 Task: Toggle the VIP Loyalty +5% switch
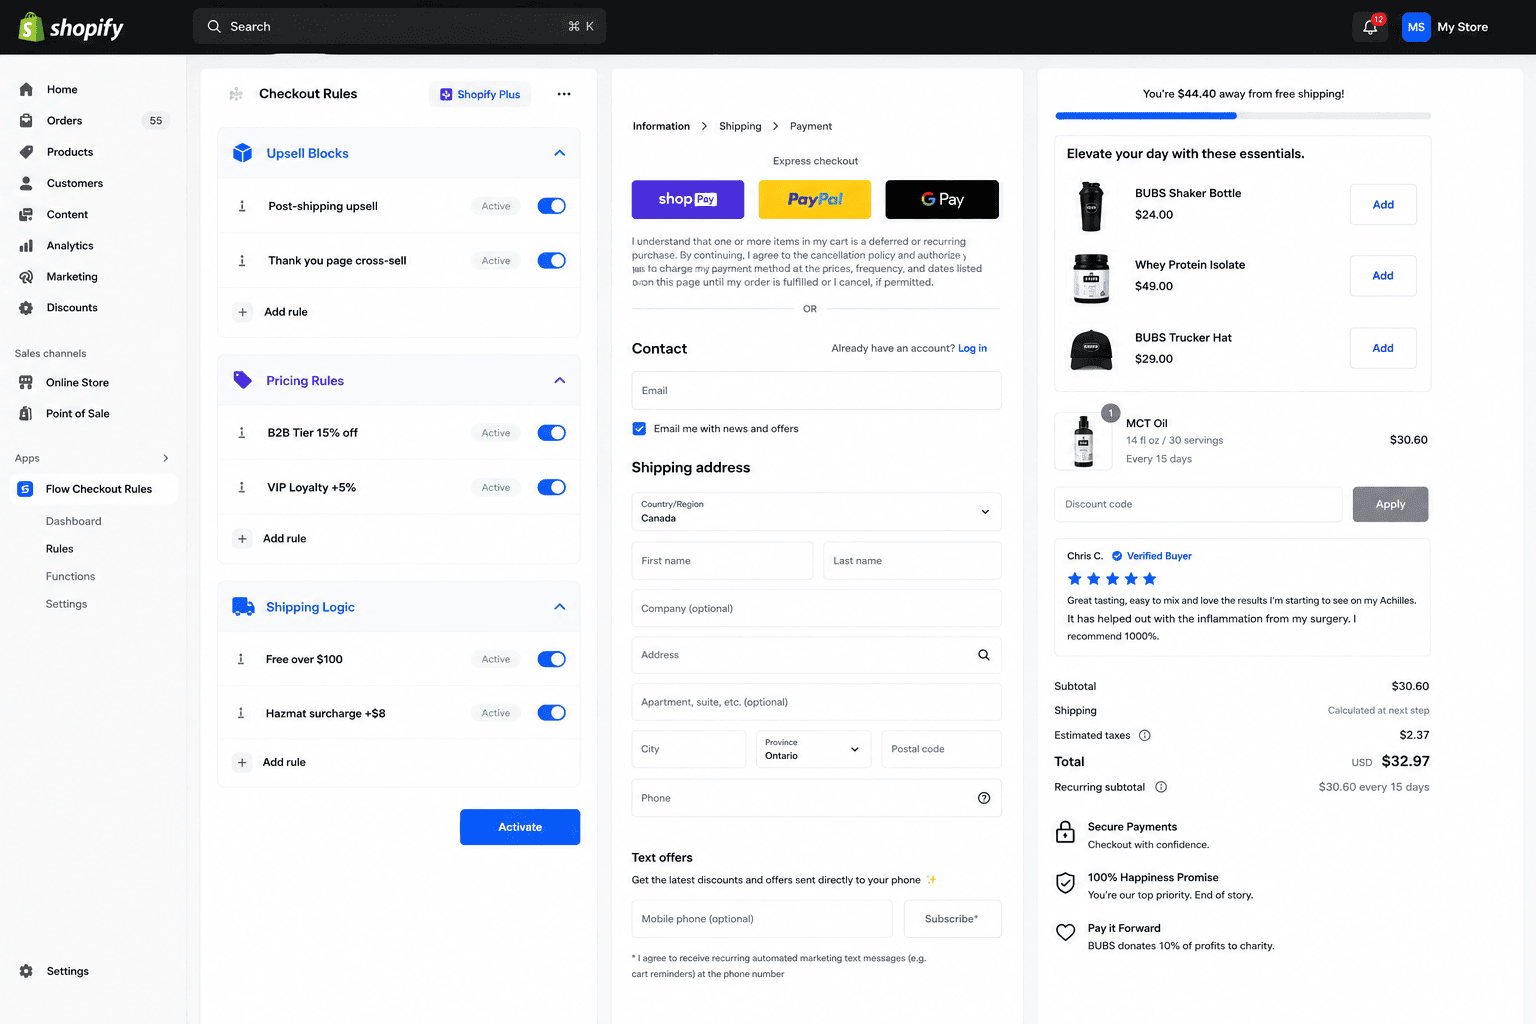(552, 487)
